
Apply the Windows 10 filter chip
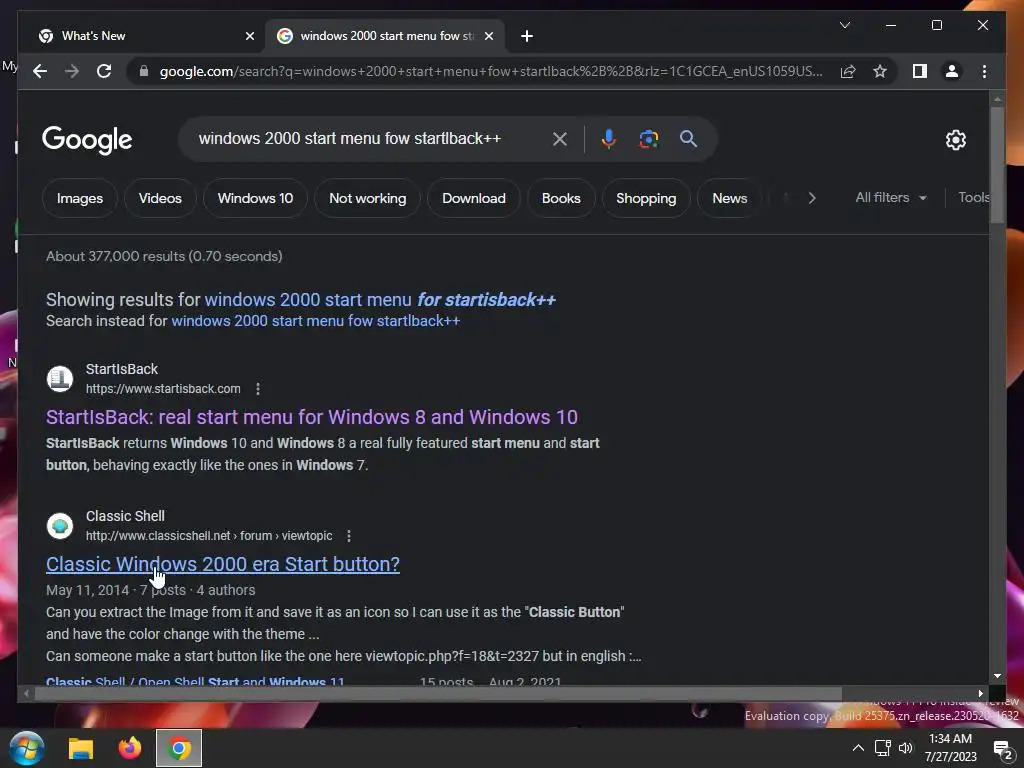255,198
